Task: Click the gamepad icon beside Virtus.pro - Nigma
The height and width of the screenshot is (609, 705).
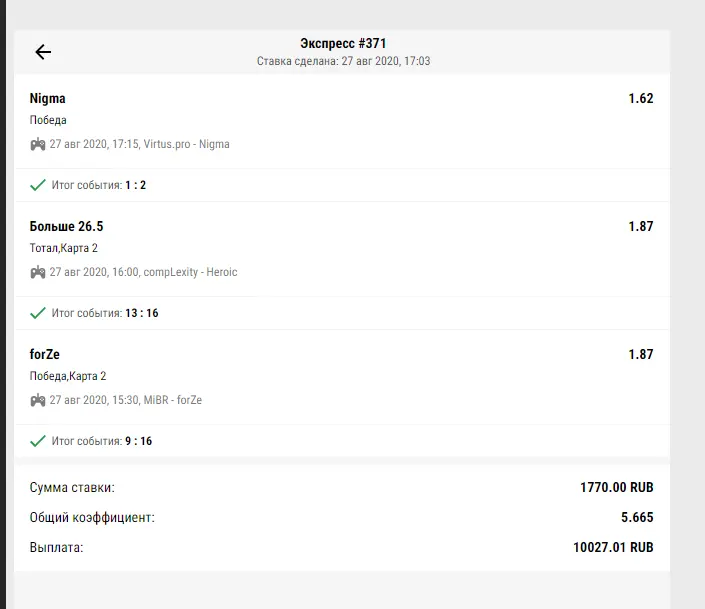Action: (x=38, y=144)
